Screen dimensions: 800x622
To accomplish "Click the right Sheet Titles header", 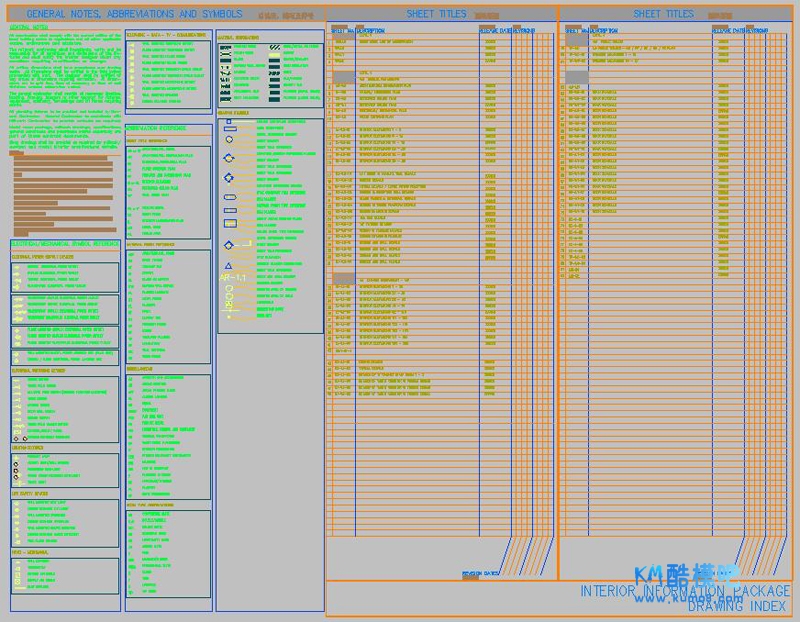I will [x=663, y=14].
